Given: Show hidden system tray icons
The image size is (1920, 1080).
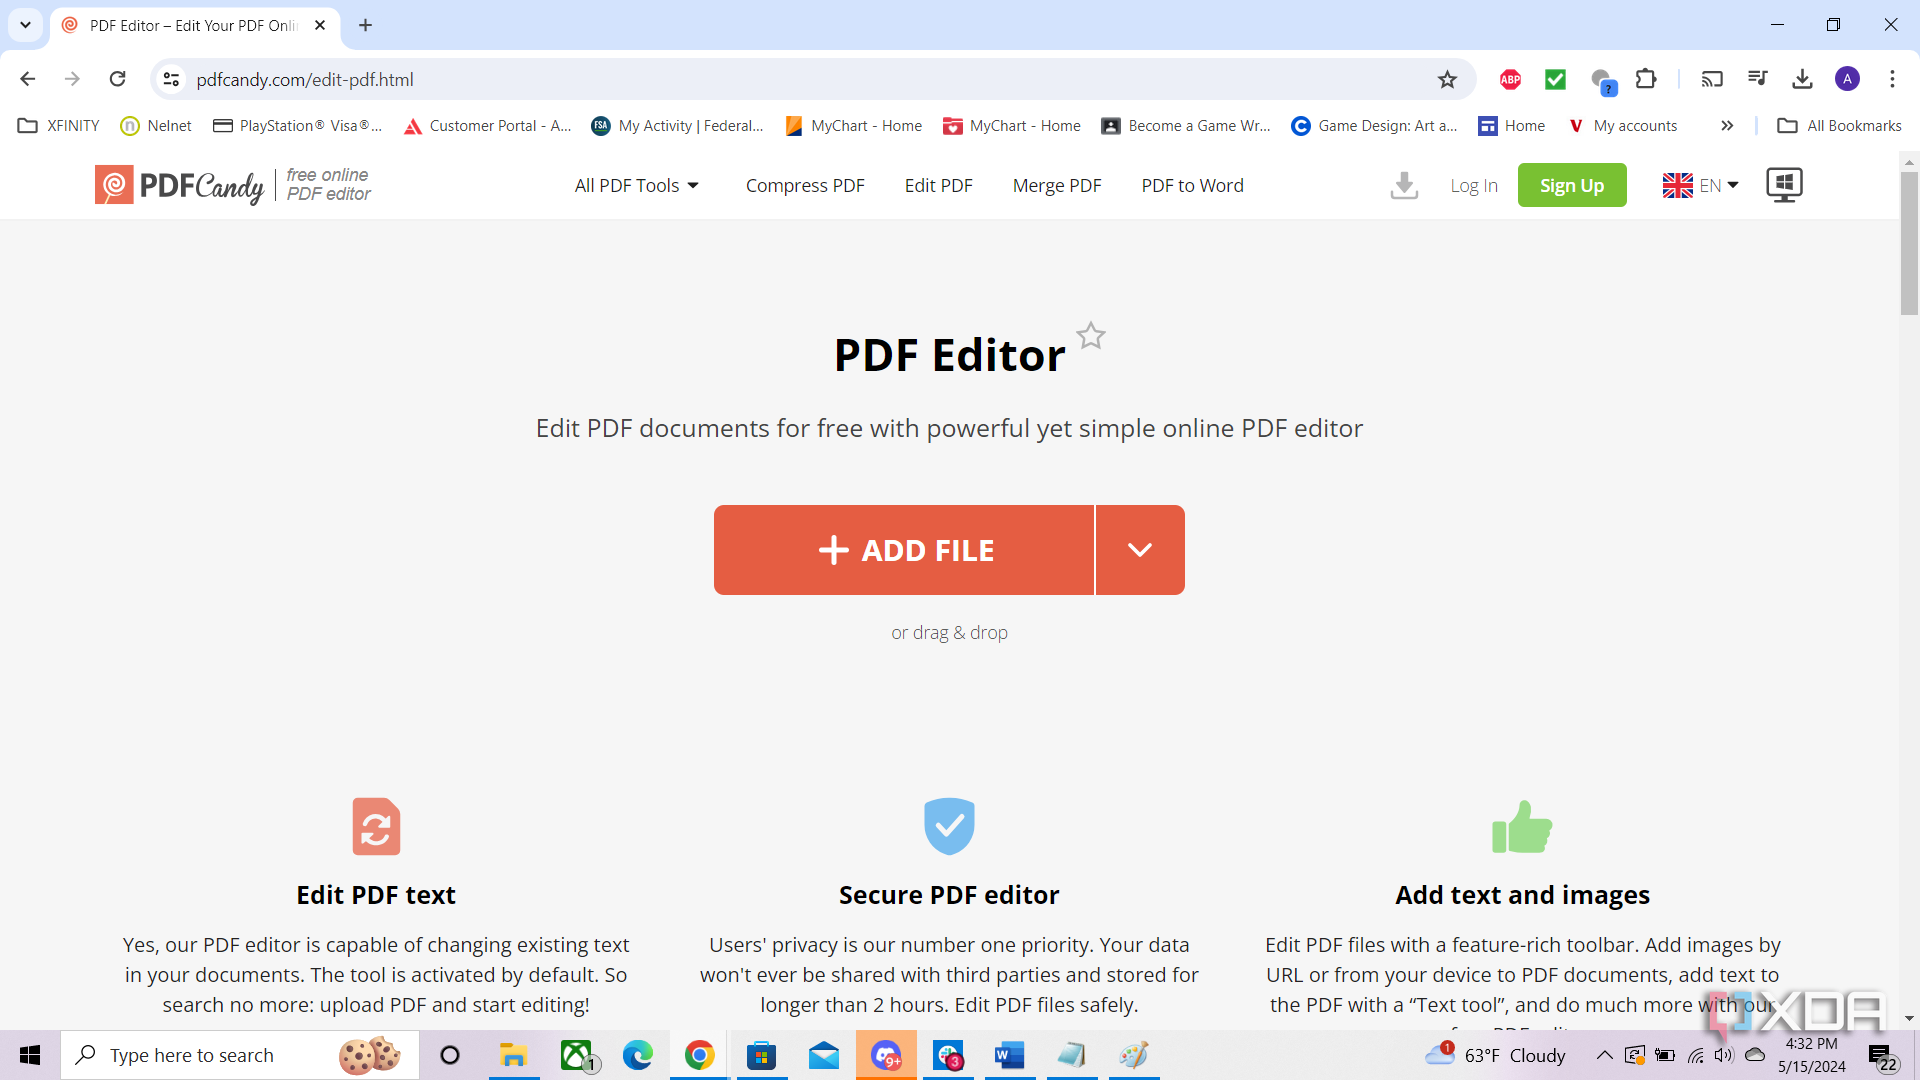Looking at the screenshot, I should pos(1604,1055).
